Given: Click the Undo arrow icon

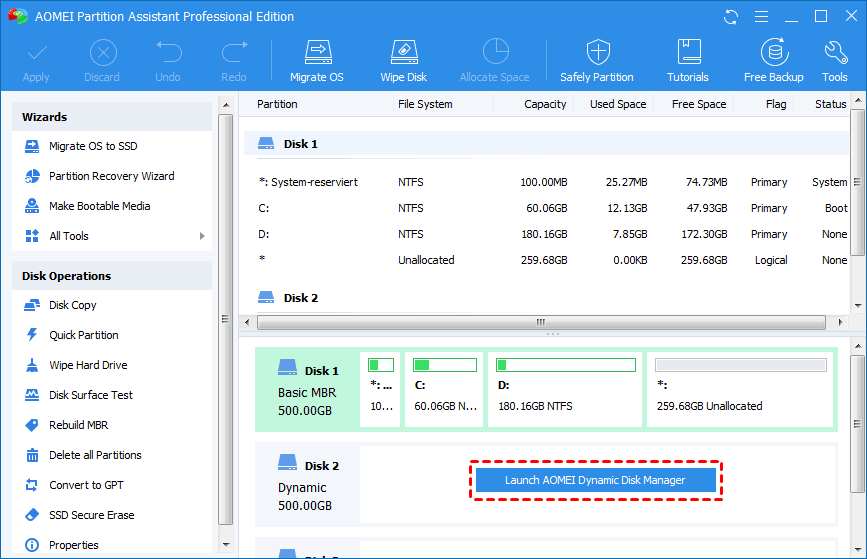Looking at the screenshot, I should tap(168, 53).
